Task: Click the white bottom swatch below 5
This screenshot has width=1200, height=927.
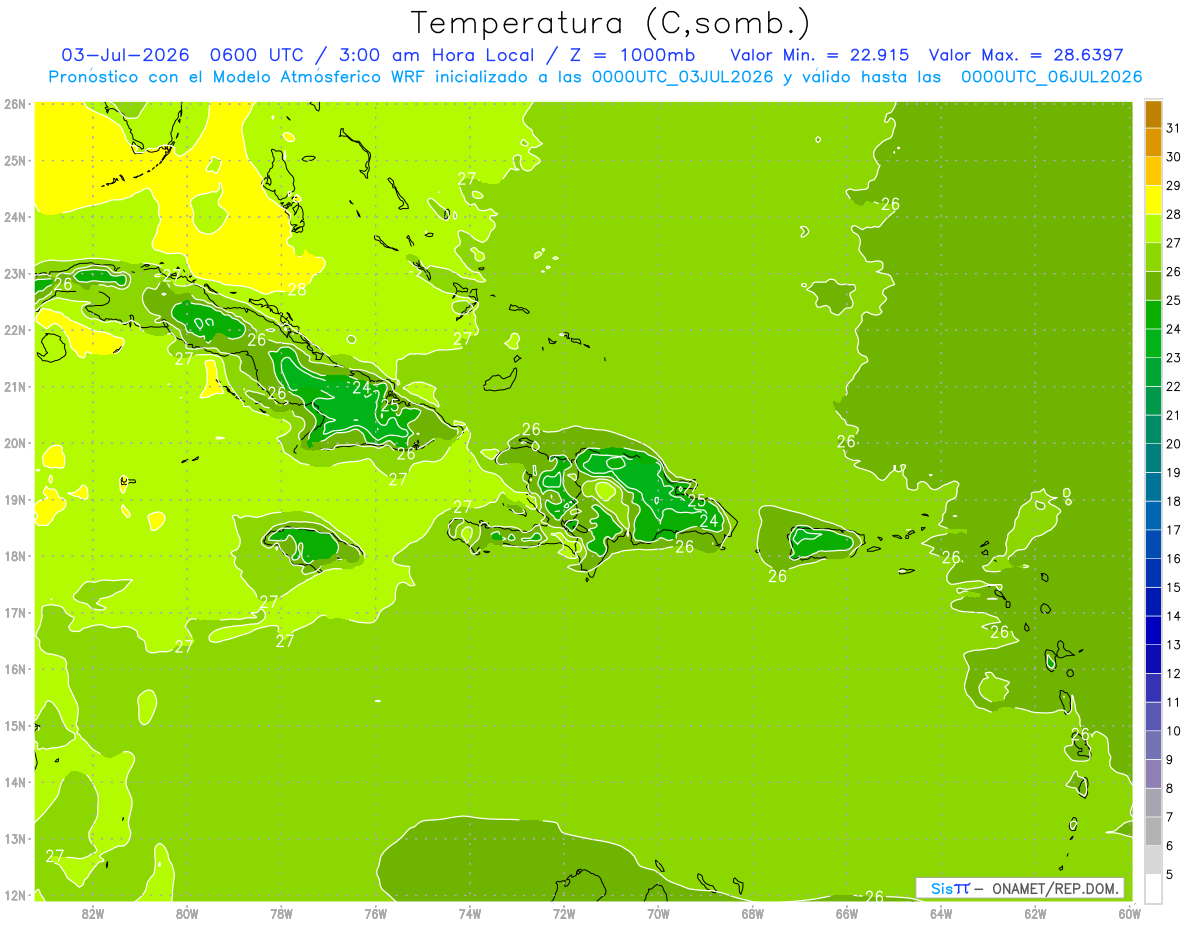Action: pyautogui.click(x=1153, y=888)
